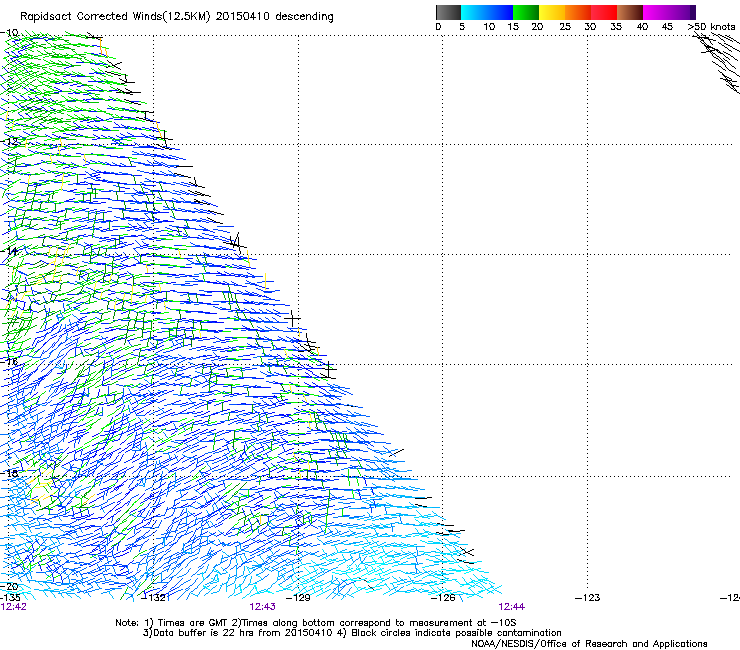740x650 pixels.
Task: Click the '-126' longitude axis label
Action: 443,598
